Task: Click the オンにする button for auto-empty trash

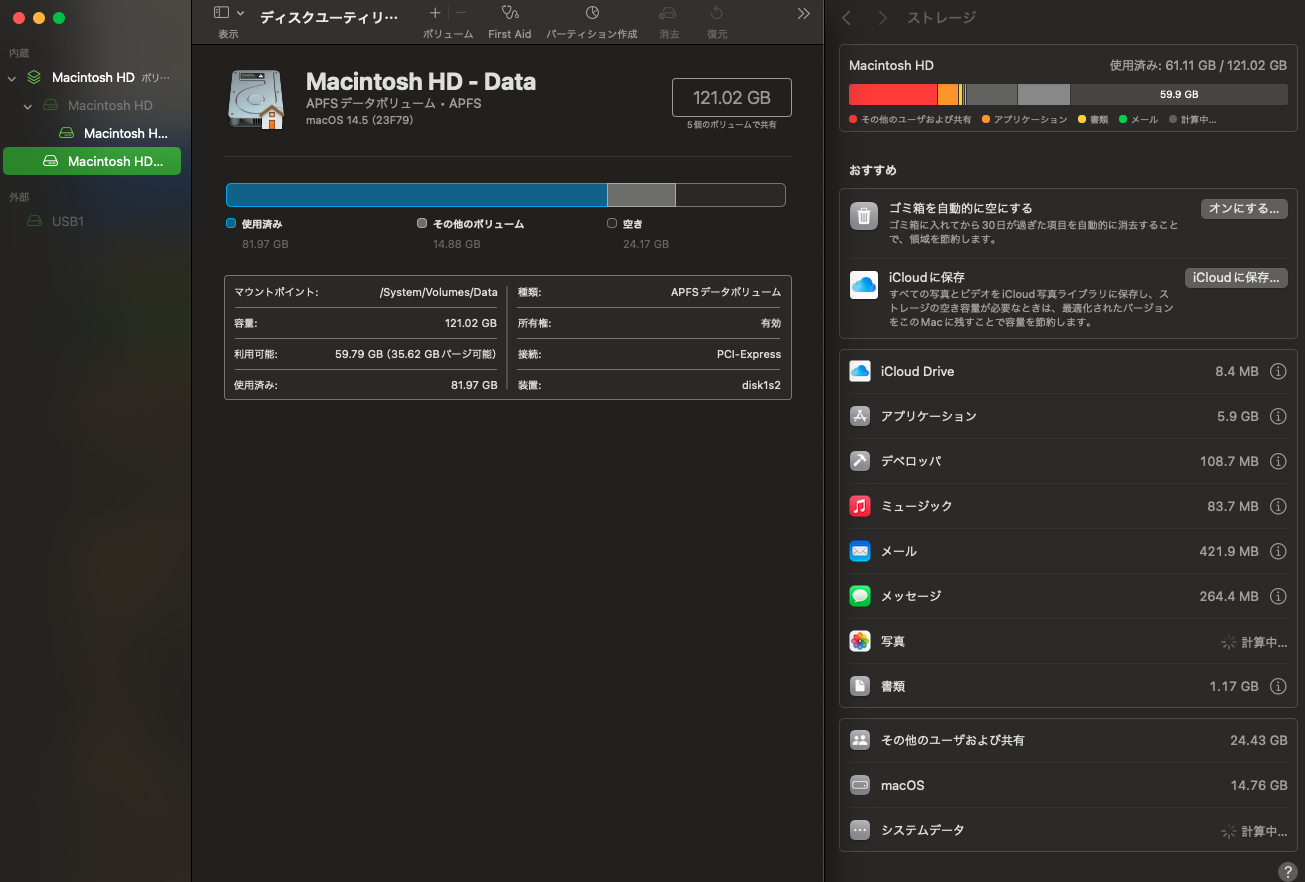Action: pos(1243,209)
